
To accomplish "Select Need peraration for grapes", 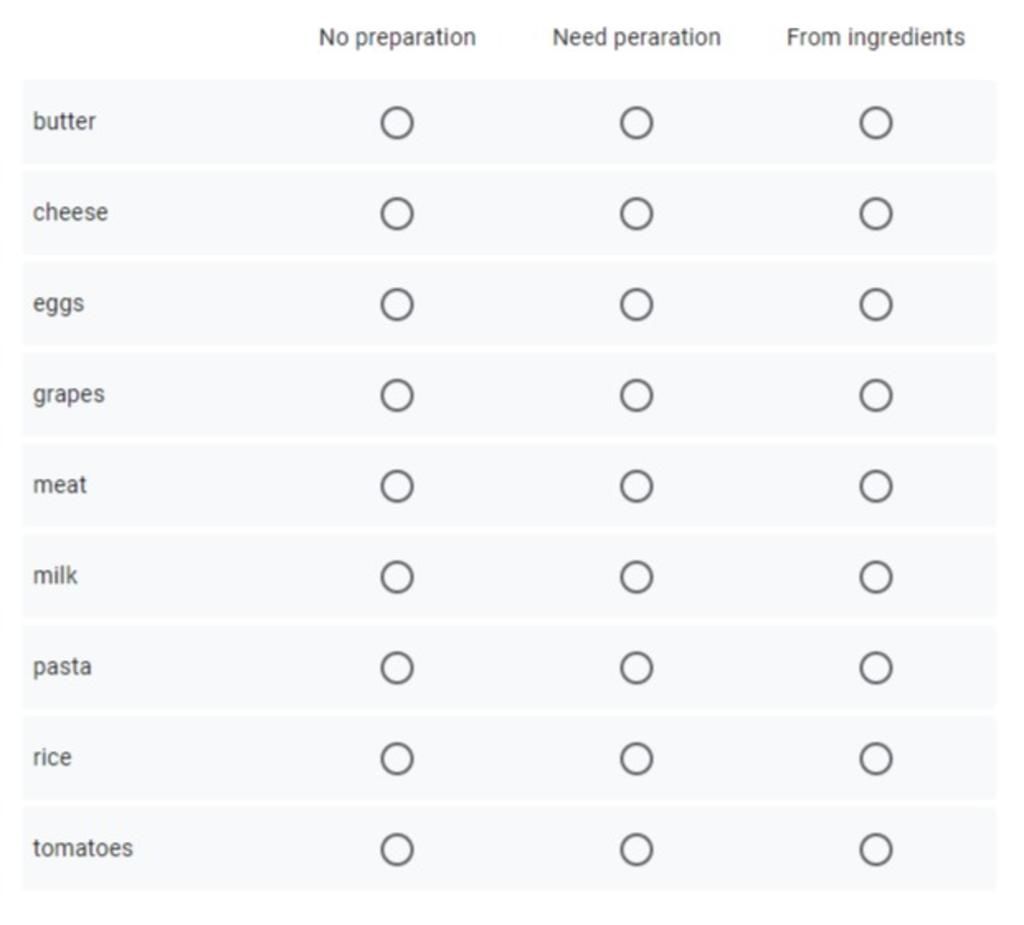I will pyautogui.click(x=637, y=395).
